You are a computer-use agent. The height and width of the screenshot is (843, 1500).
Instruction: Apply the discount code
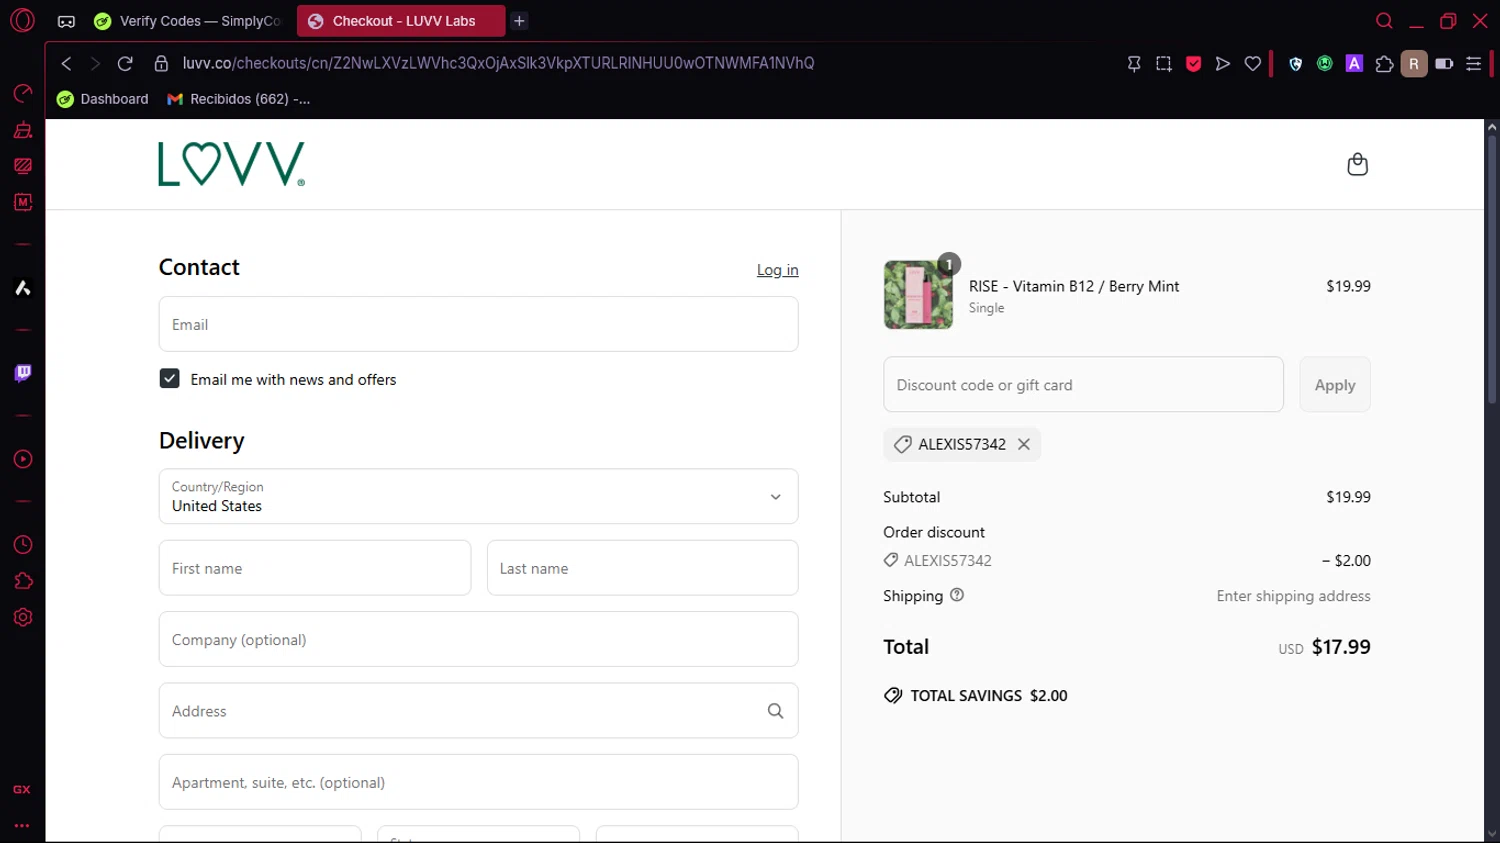pyautogui.click(x=1335, y=385)
